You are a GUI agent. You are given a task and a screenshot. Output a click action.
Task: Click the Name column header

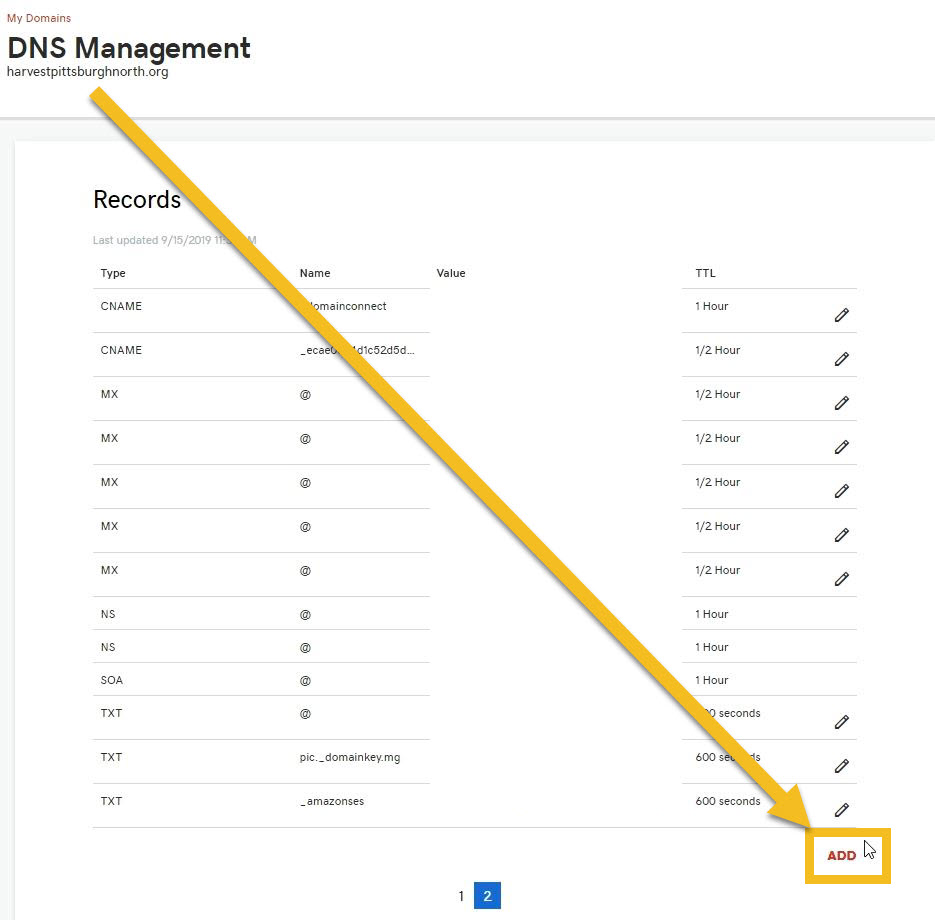315,273
